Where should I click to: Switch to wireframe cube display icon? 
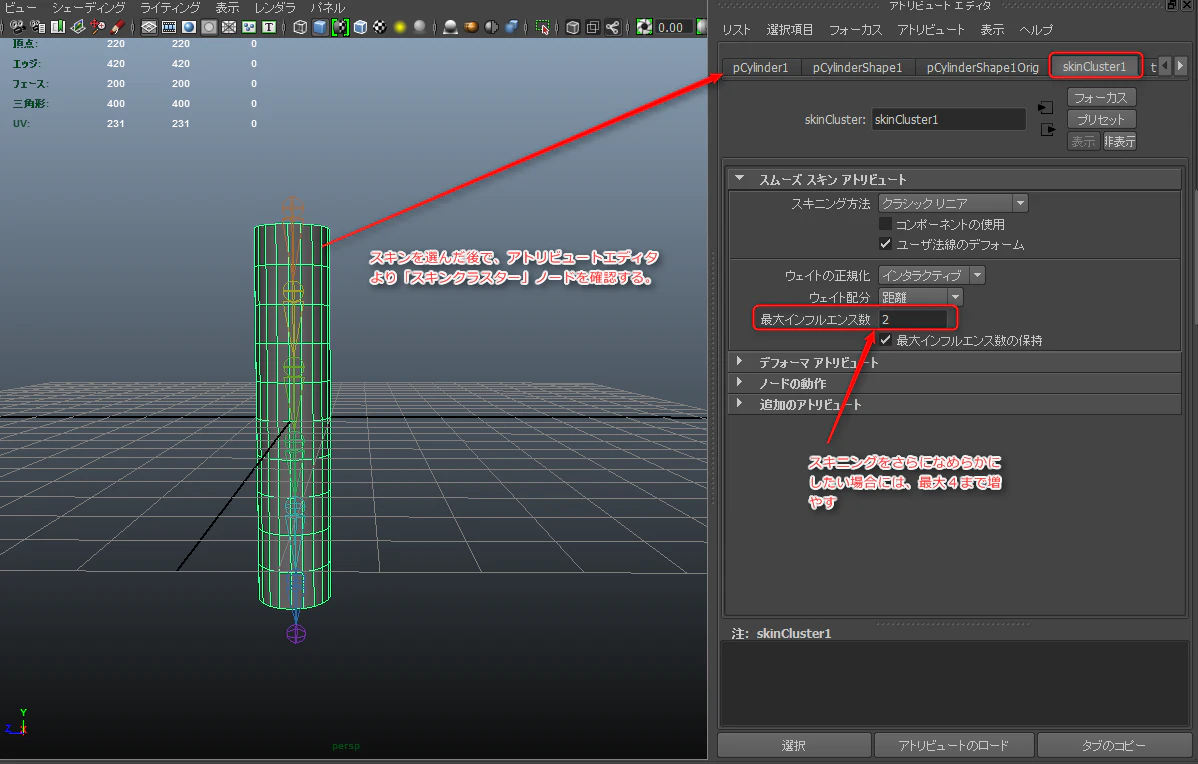(300, 28)
